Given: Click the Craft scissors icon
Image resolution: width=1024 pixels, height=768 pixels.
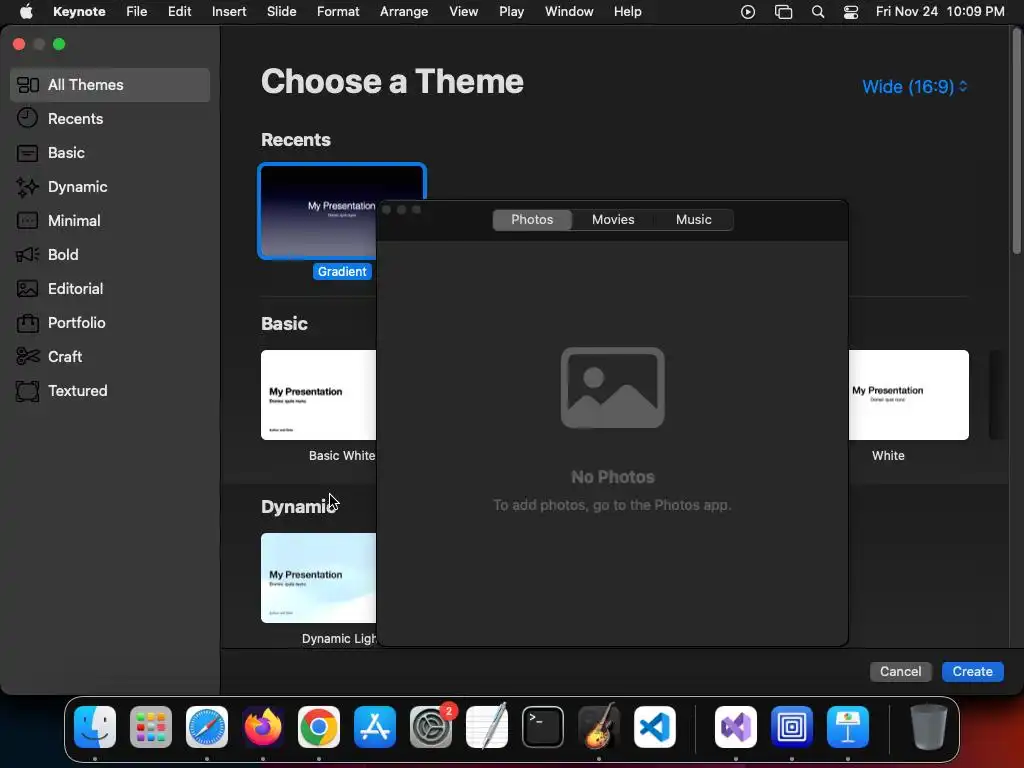Looking at the screenshot, I should tap(27, 357).
